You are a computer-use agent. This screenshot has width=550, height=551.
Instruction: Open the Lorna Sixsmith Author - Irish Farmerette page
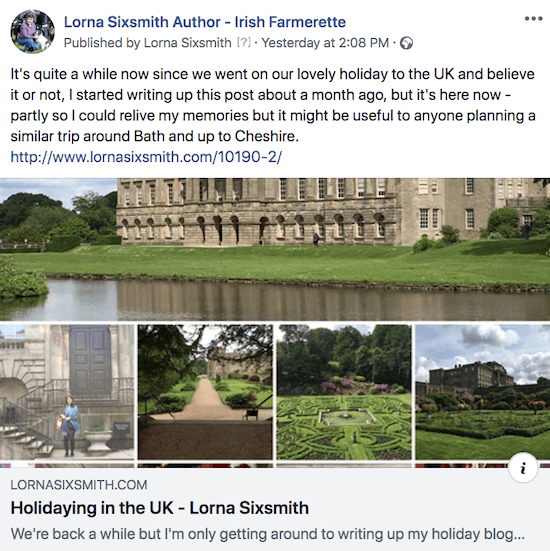click(205, 22)
